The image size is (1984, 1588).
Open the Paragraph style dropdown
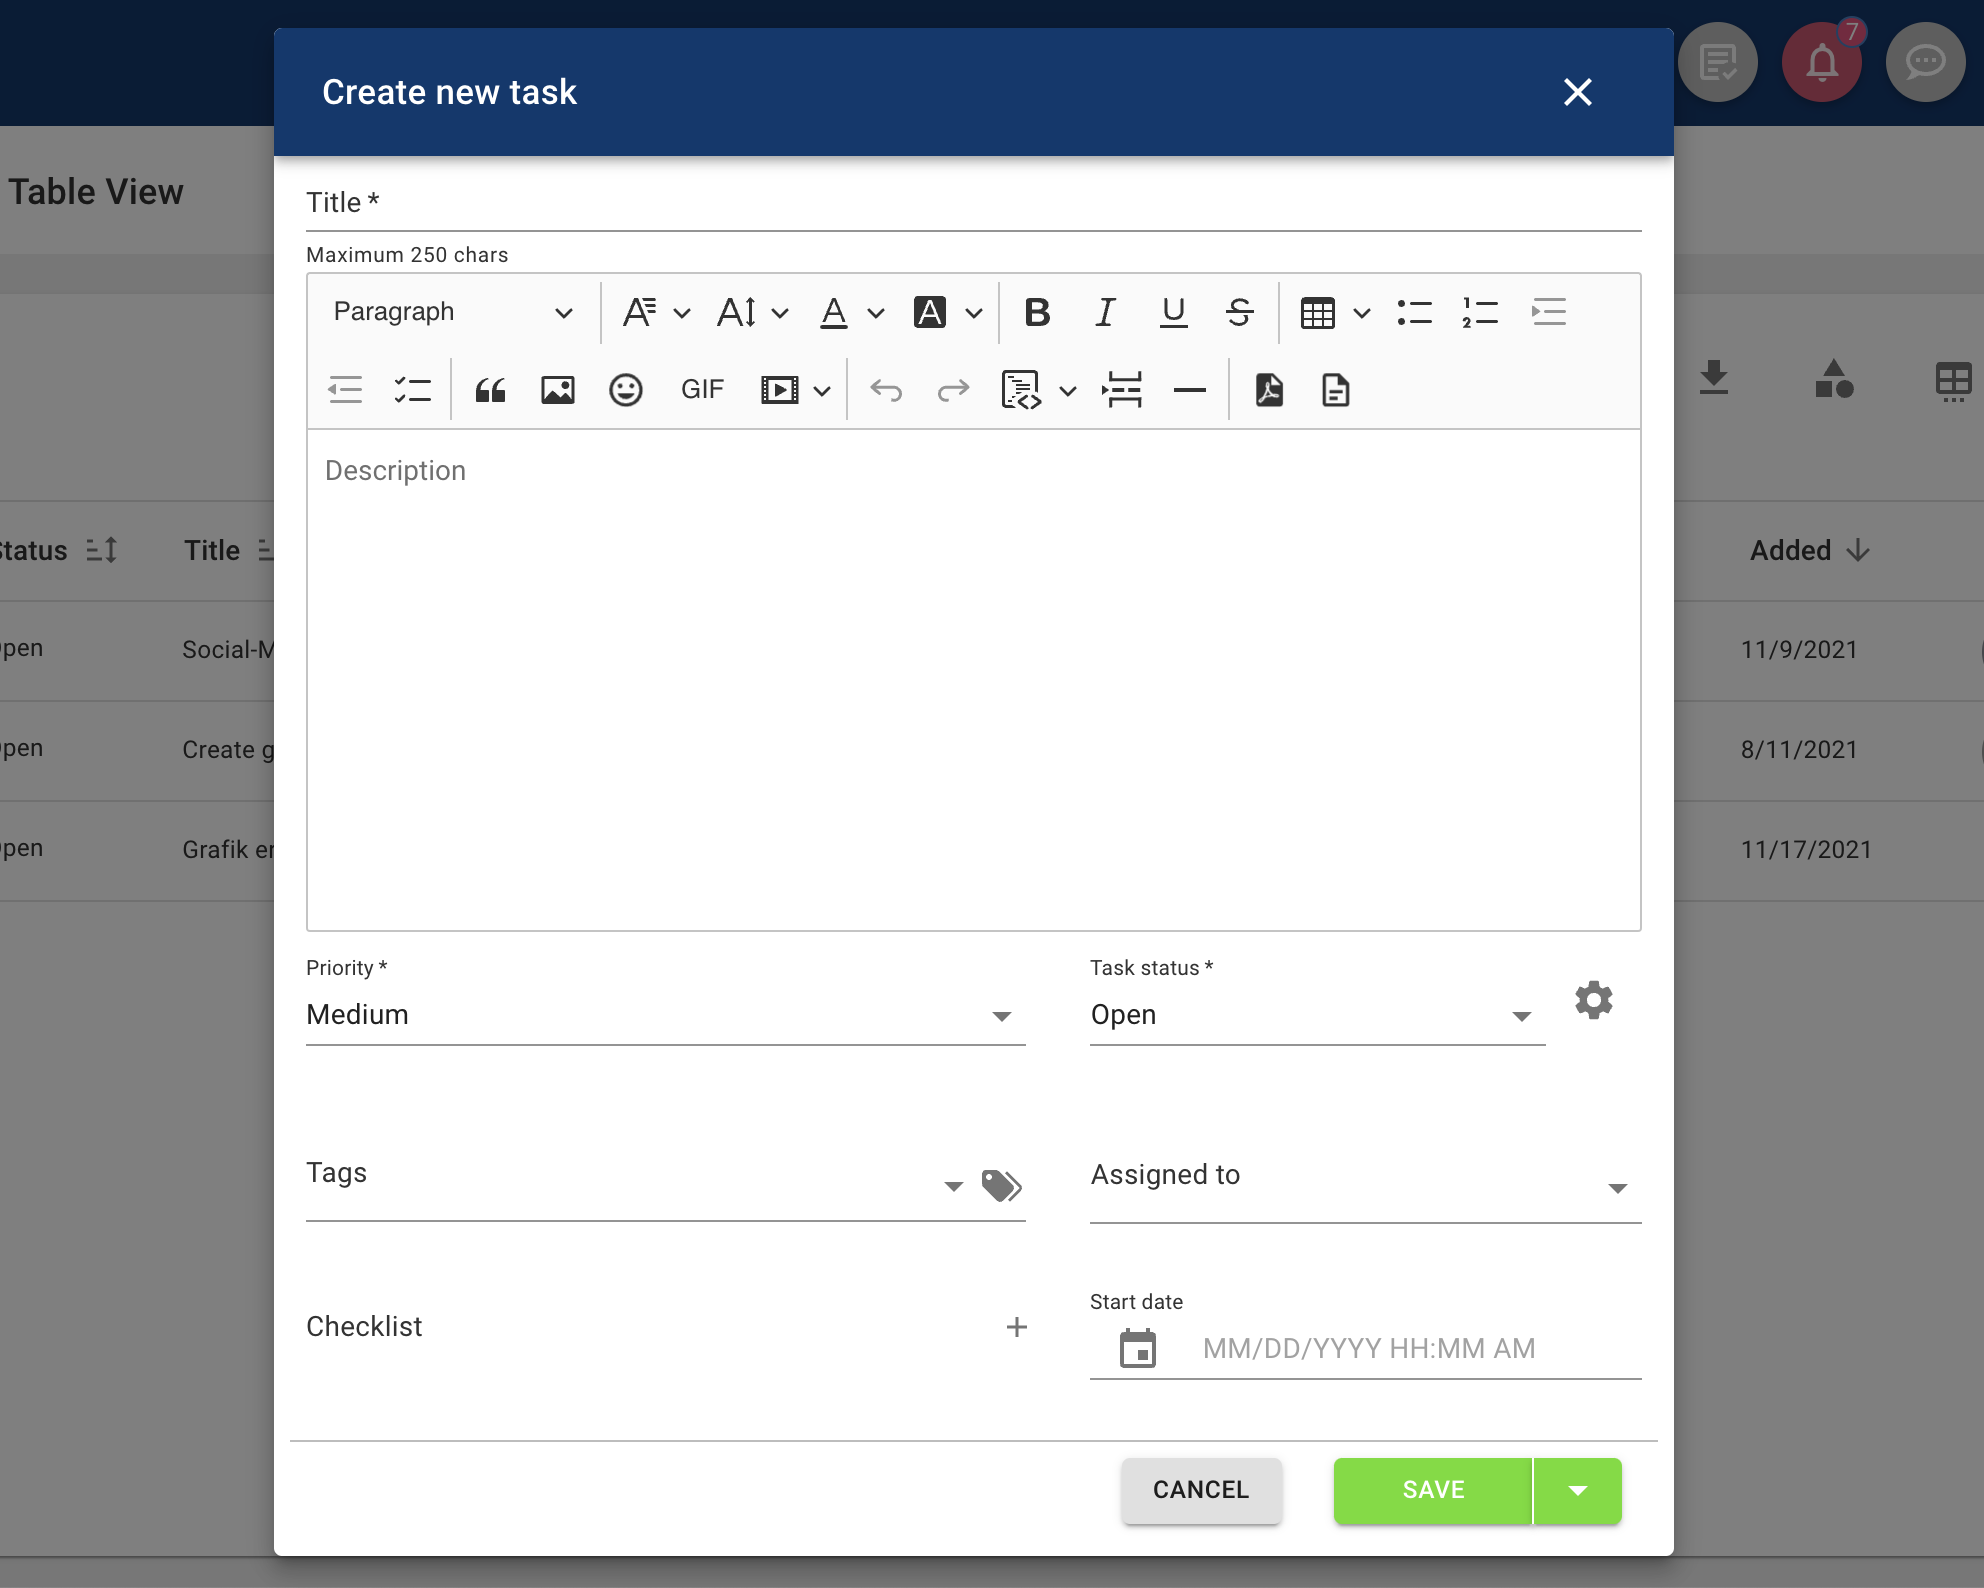452,312
